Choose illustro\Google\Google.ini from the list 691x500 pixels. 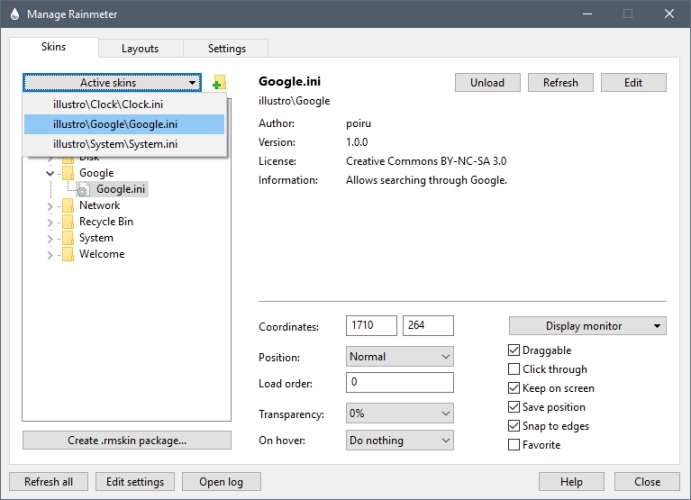point(124,124)
